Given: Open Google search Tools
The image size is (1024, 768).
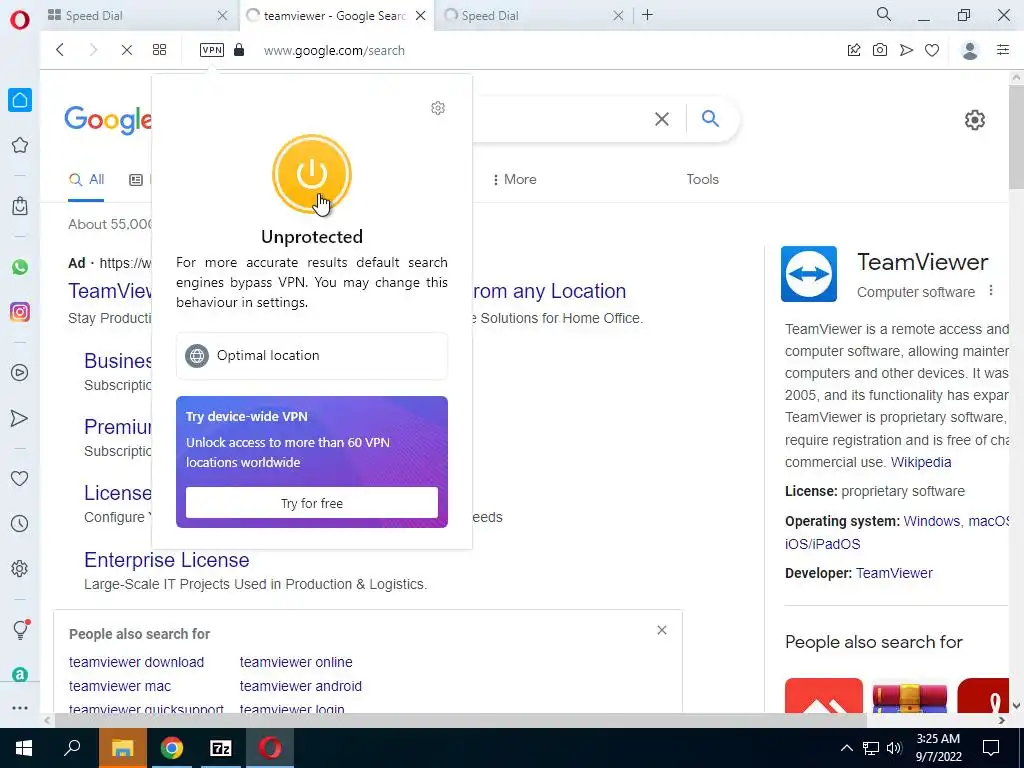Looking at the screenshot, I should click(702, 180).
